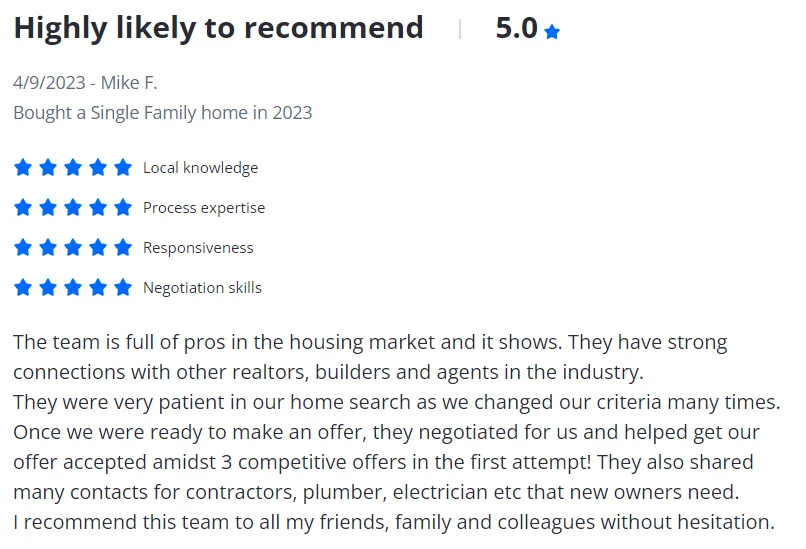Click the Process expertise label
The image size is (806, 549).
point(204,208)
